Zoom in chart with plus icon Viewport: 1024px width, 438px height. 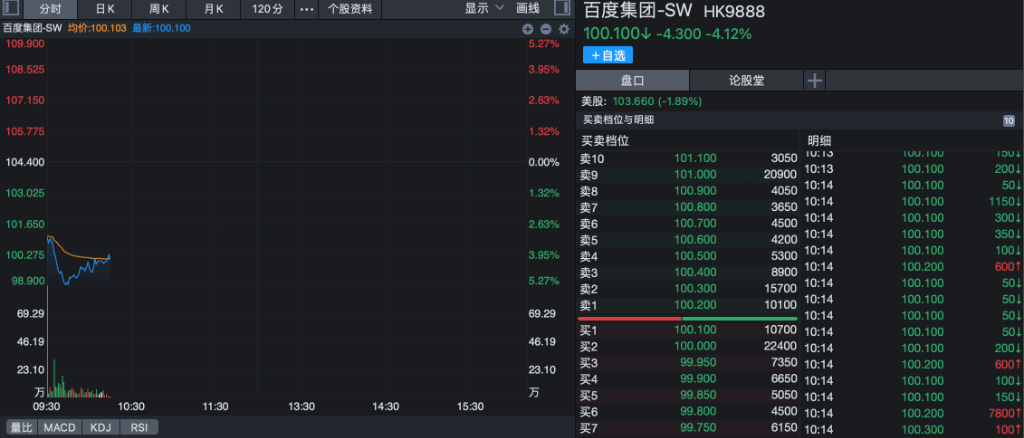pyautogui.click(x=527, y=29)
